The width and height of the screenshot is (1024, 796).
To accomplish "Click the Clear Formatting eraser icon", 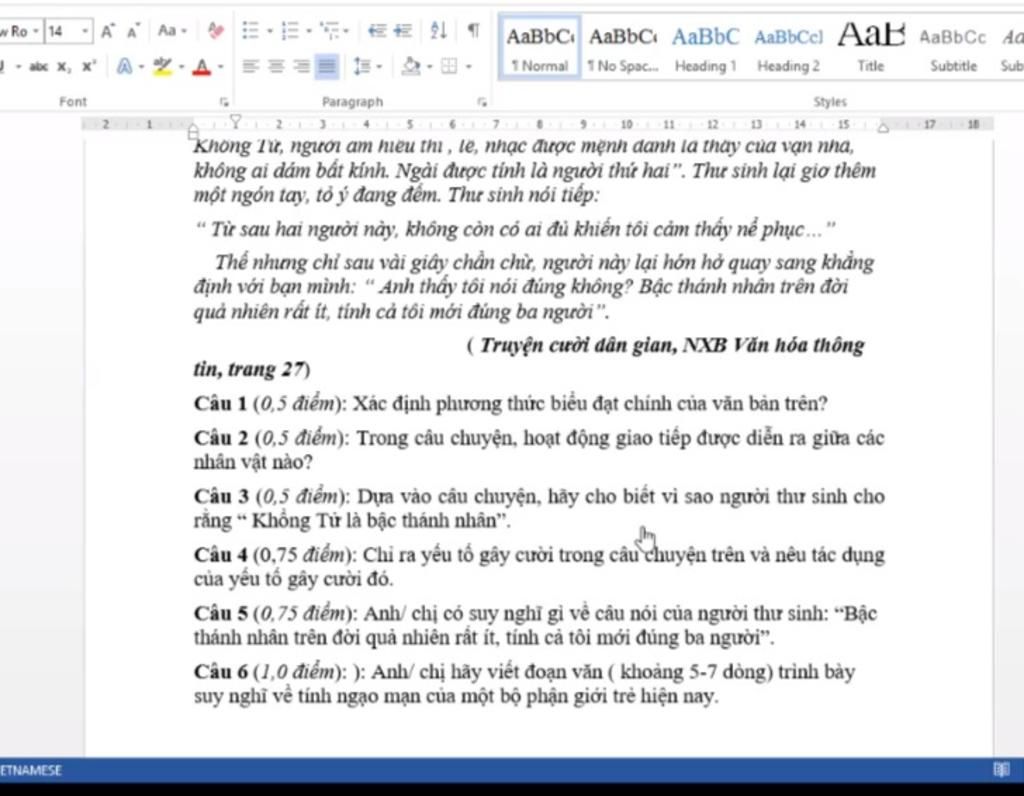I will (x=216, y=31).
